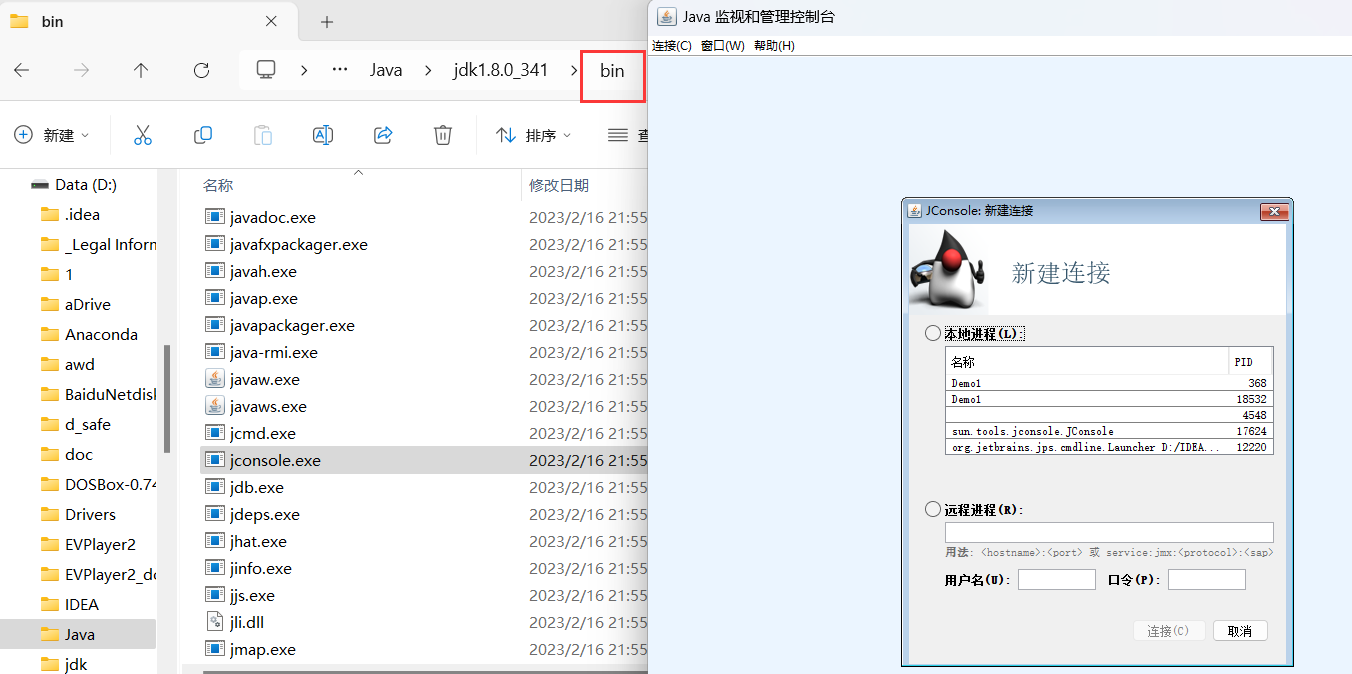Select the 本地进程(L) radio button
1352x674 pixels.
(x=932, y=333)
